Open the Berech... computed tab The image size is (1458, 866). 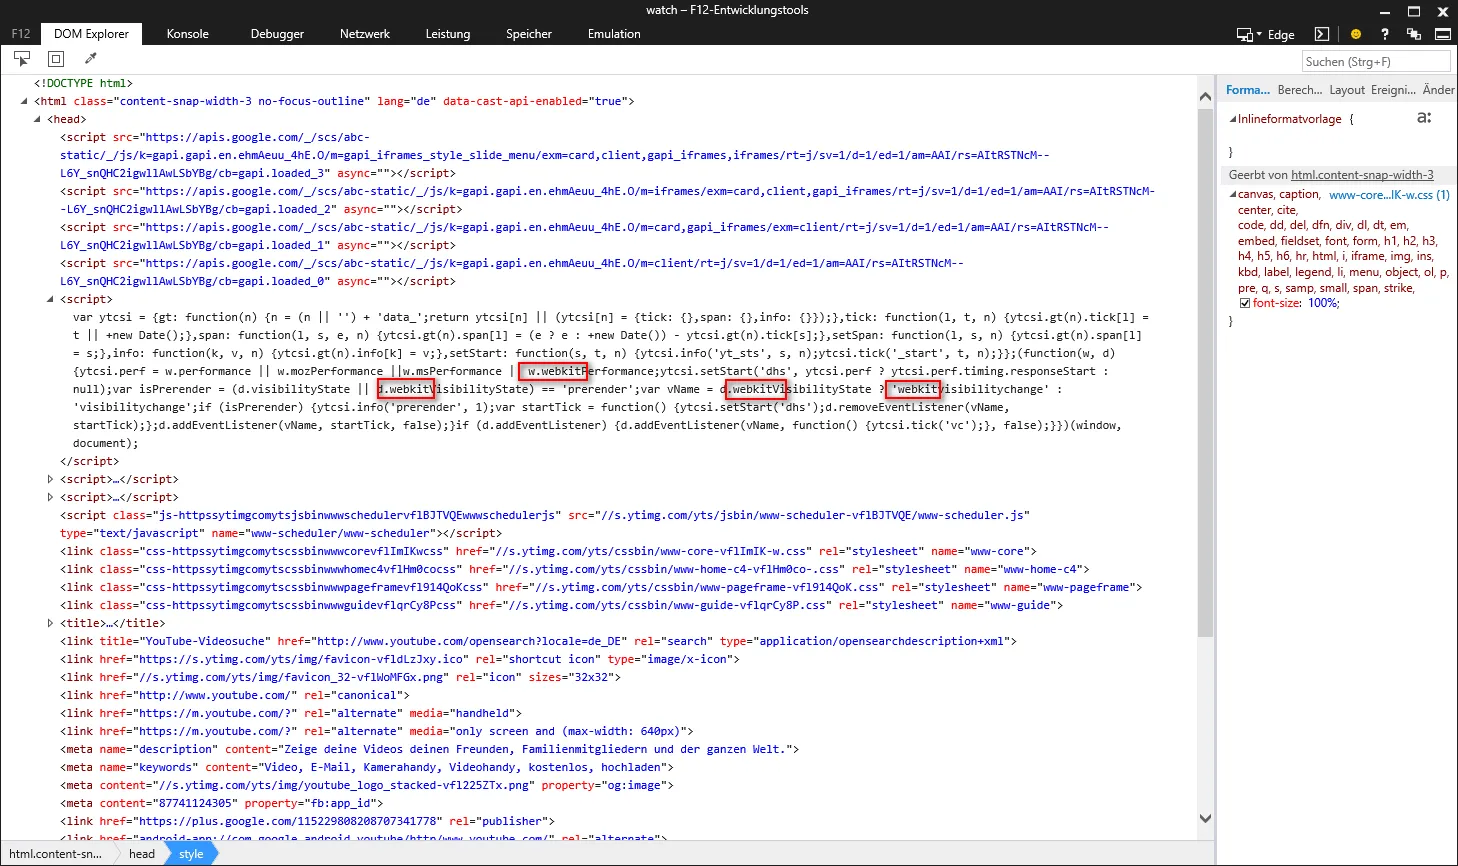[1300, 90]
